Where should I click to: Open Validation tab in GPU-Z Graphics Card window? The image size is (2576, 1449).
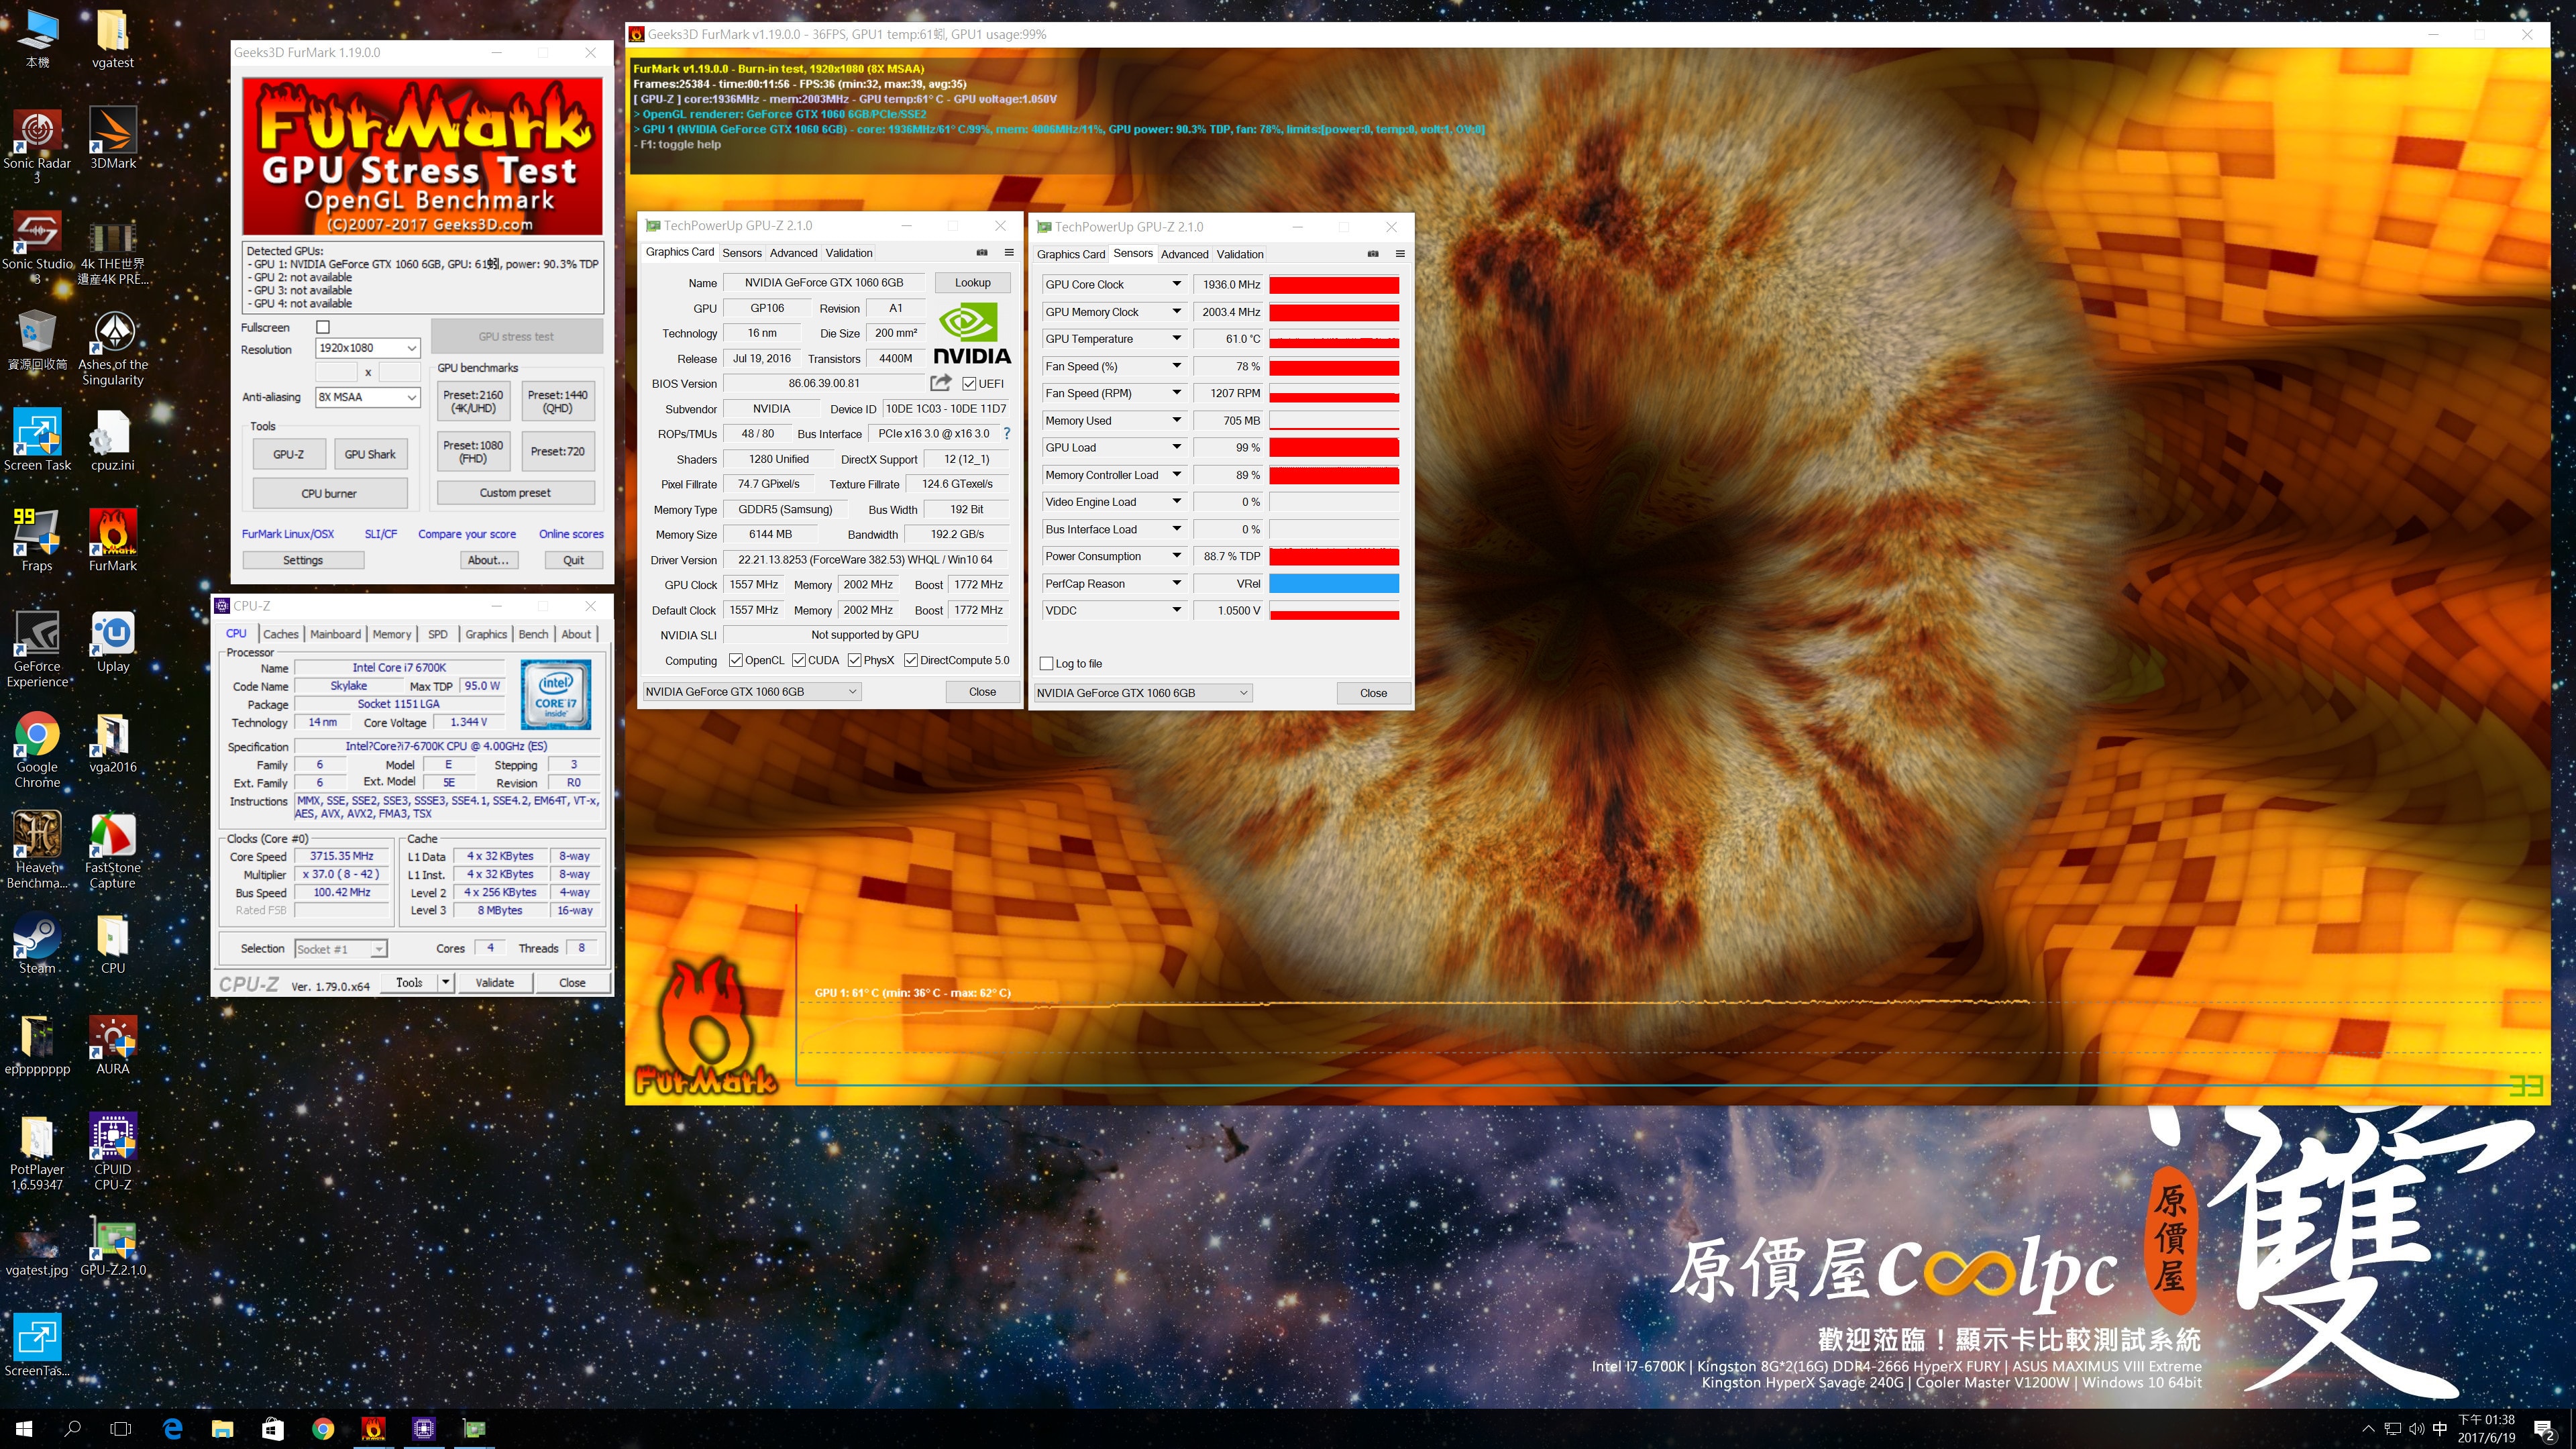(849, 253)
